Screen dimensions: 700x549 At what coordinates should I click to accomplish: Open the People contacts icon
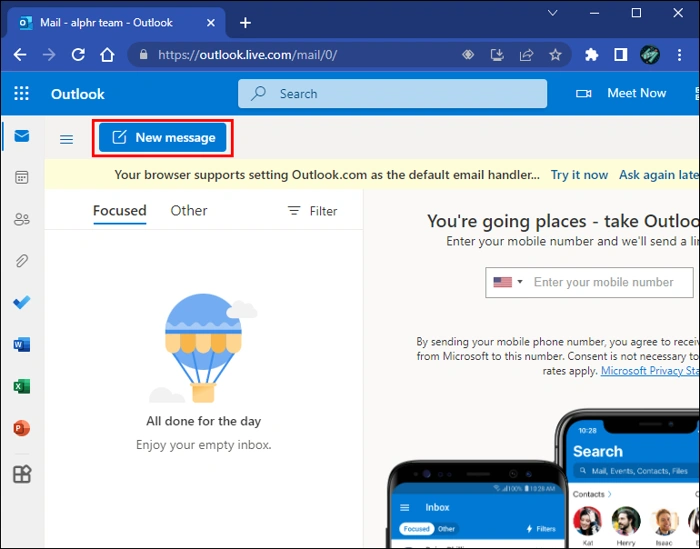click(x=21, y=219)
